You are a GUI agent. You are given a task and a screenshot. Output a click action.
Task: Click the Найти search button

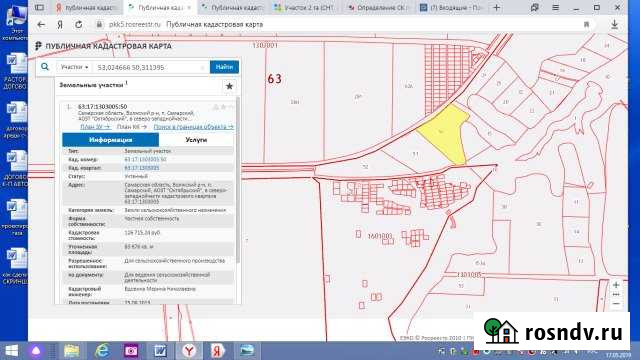(x=224, y=67)
